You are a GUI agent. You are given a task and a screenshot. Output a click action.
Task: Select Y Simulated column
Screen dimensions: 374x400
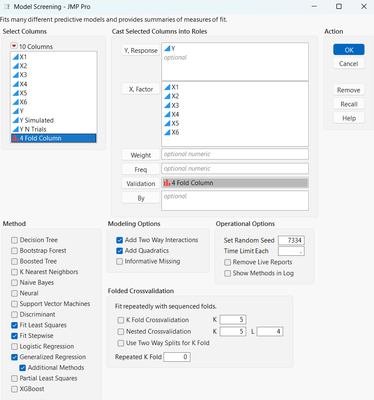[54, 120]
